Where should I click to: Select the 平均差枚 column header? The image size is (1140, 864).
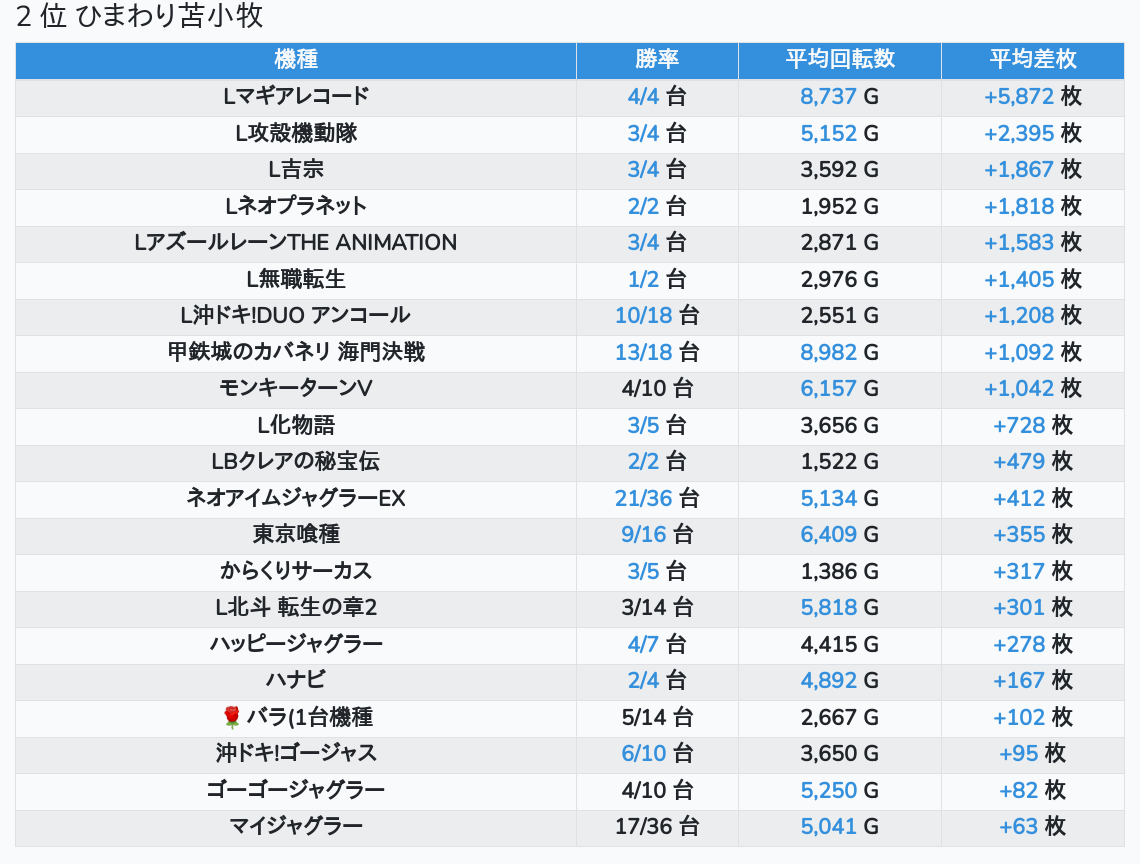1032,60
